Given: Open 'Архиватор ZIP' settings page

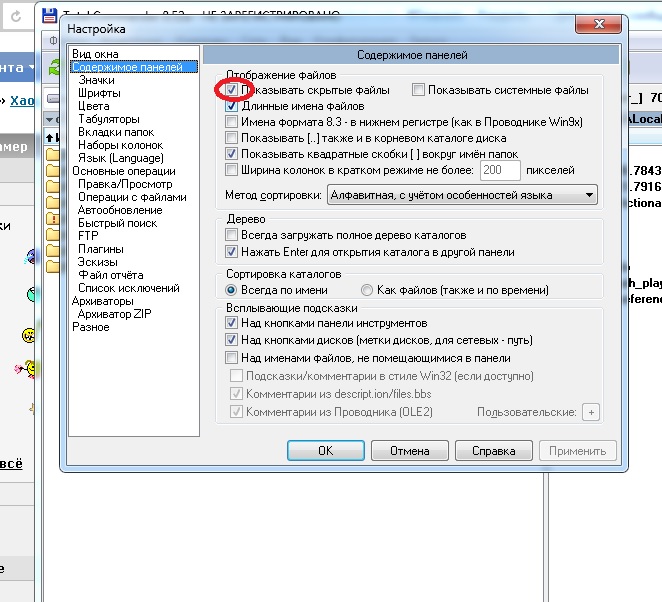Looking at the screenshot, I should 114,314.
